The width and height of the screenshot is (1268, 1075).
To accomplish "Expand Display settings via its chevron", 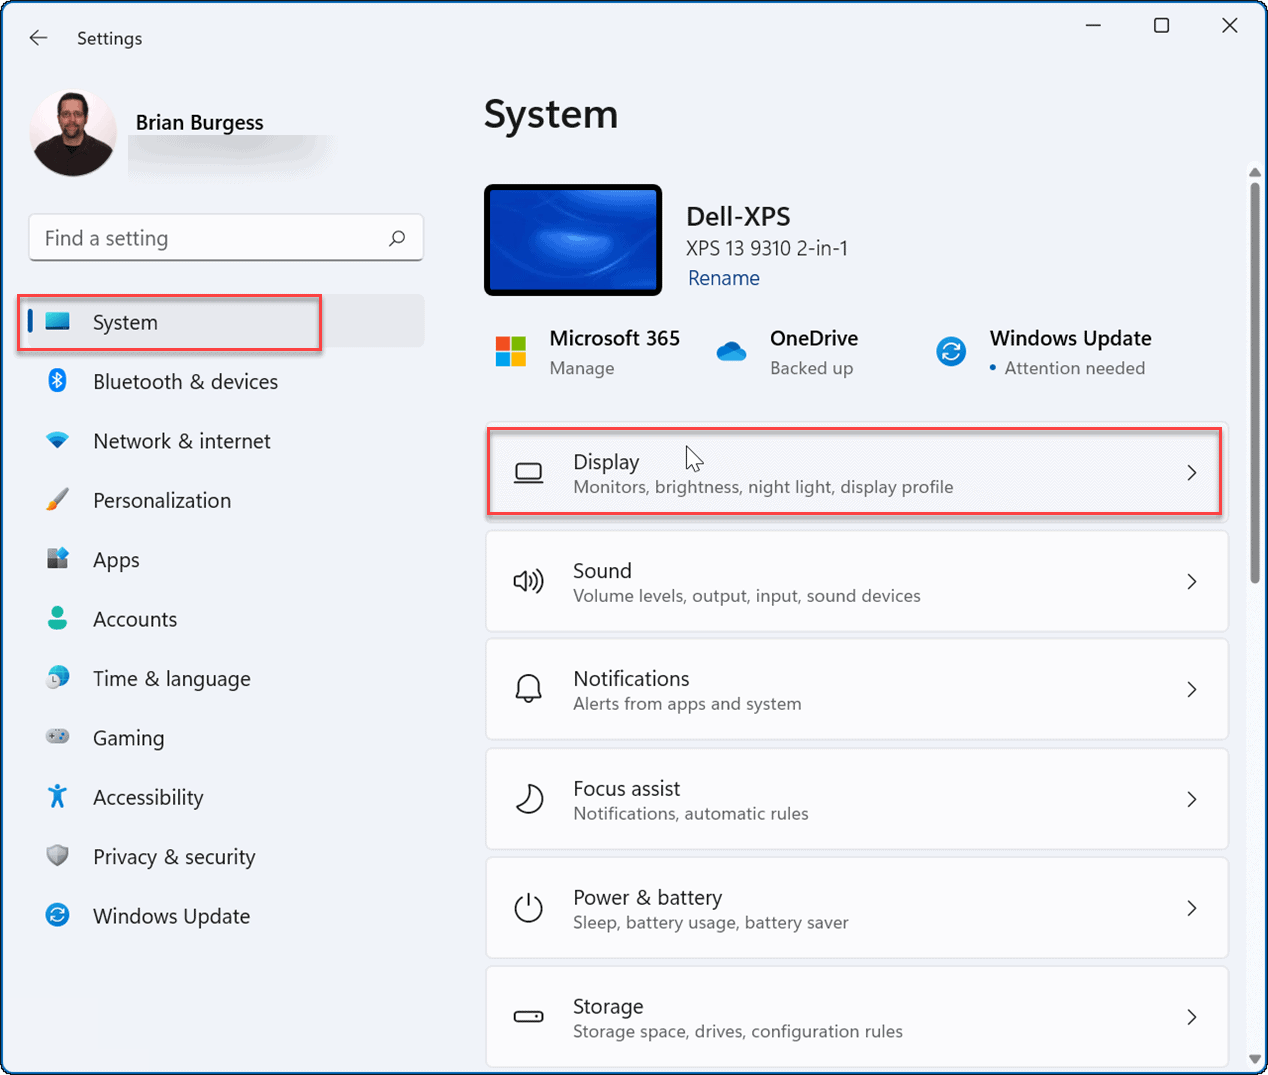I will [x=1191, y=473].
